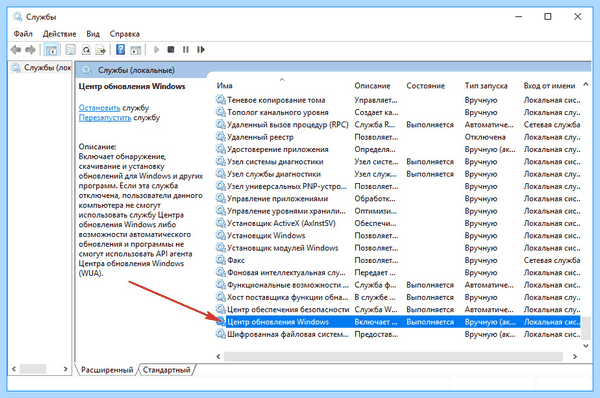Switch to the Стандартный tab

coord(166,370)
